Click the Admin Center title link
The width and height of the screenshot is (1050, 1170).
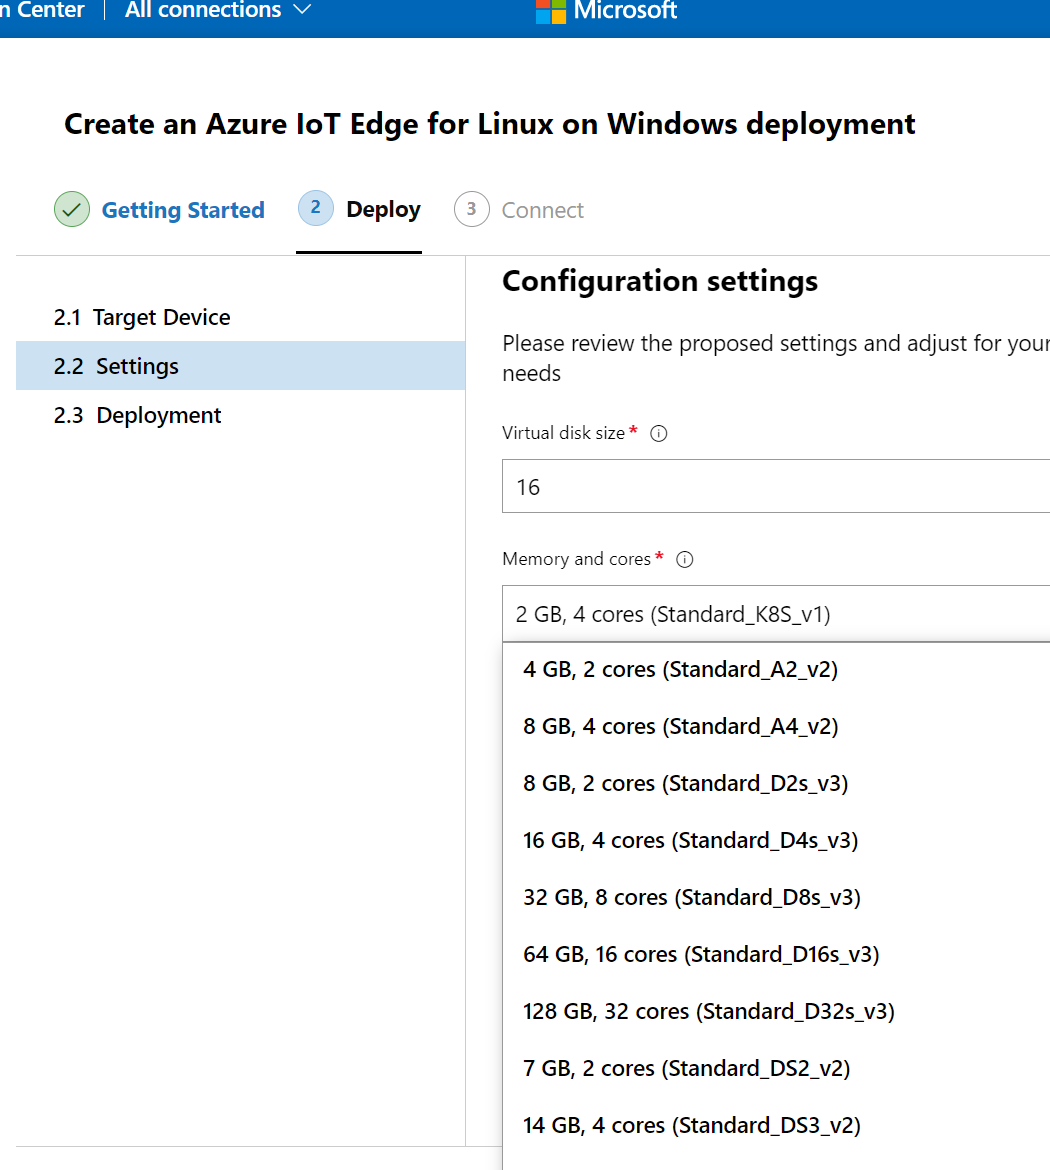point(42,10)
